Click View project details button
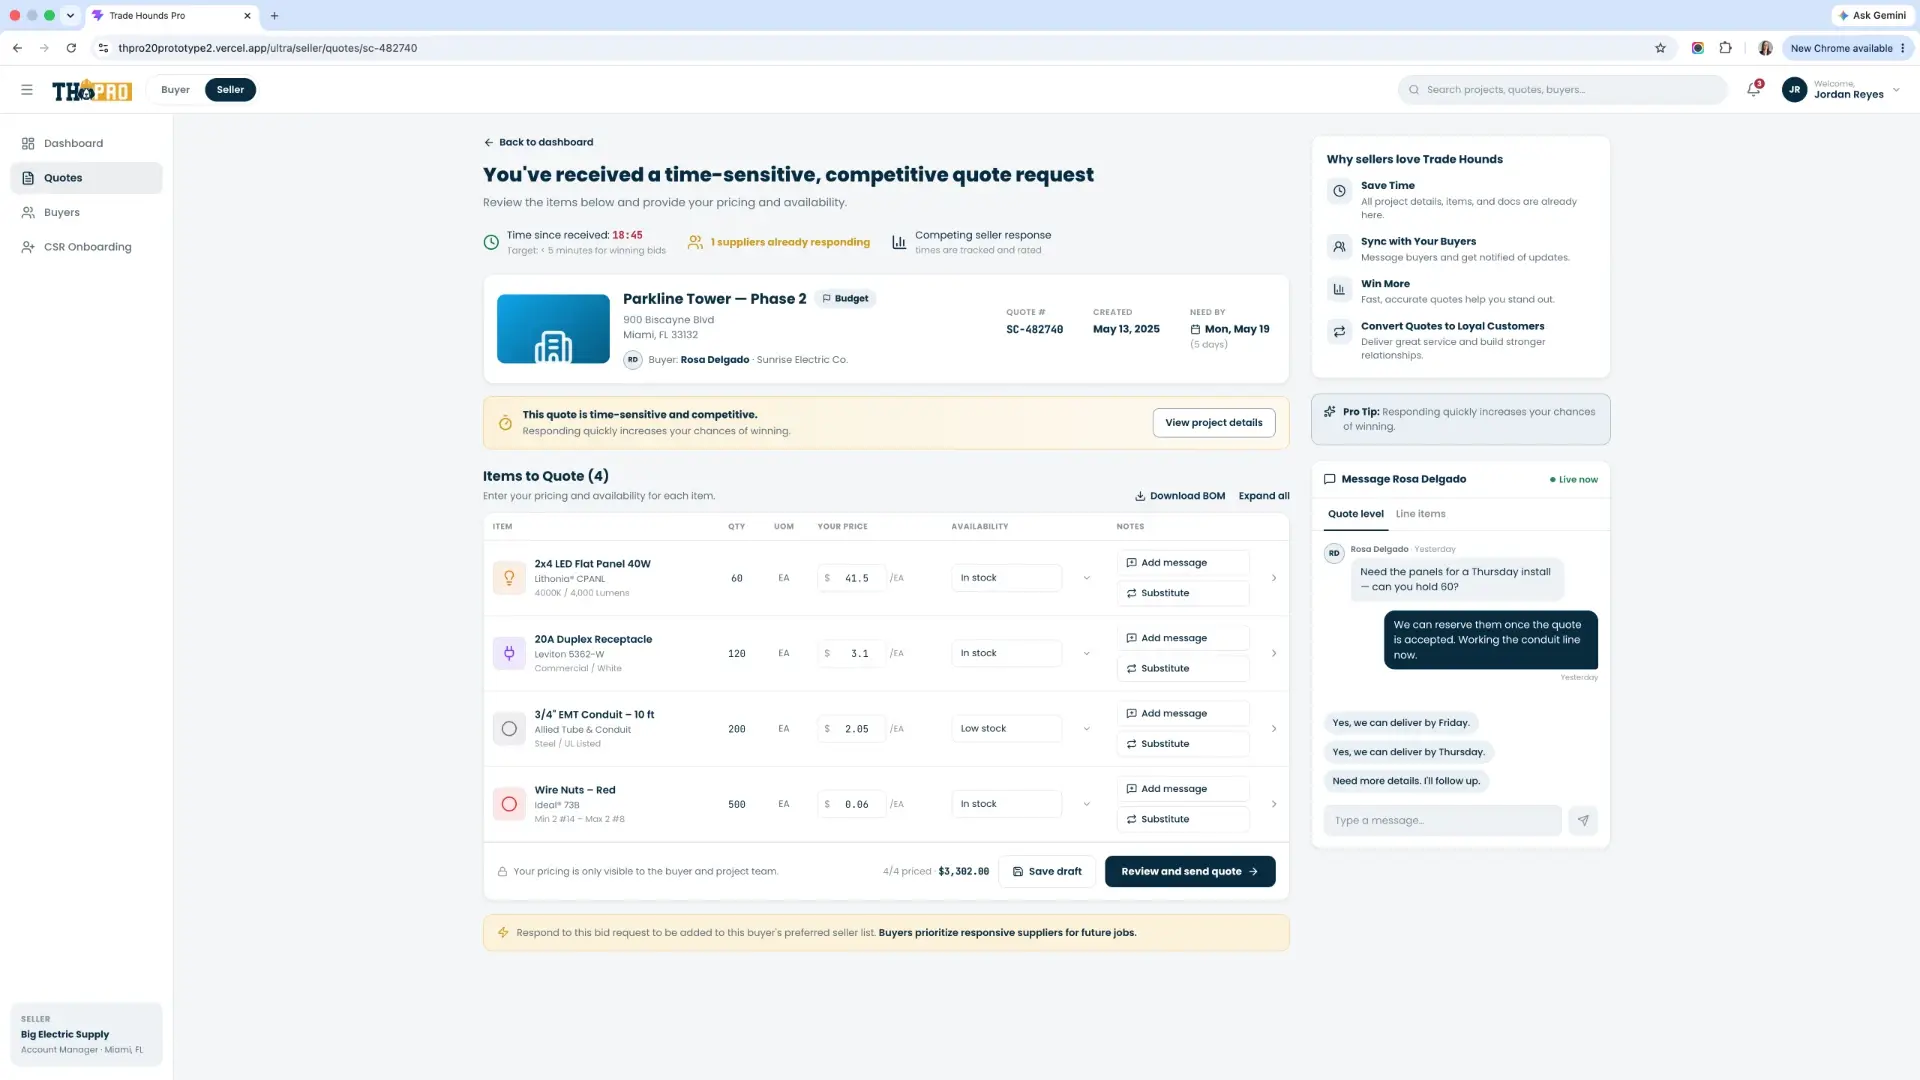The image size is (1920, 1080). [x=1213, y=423]
